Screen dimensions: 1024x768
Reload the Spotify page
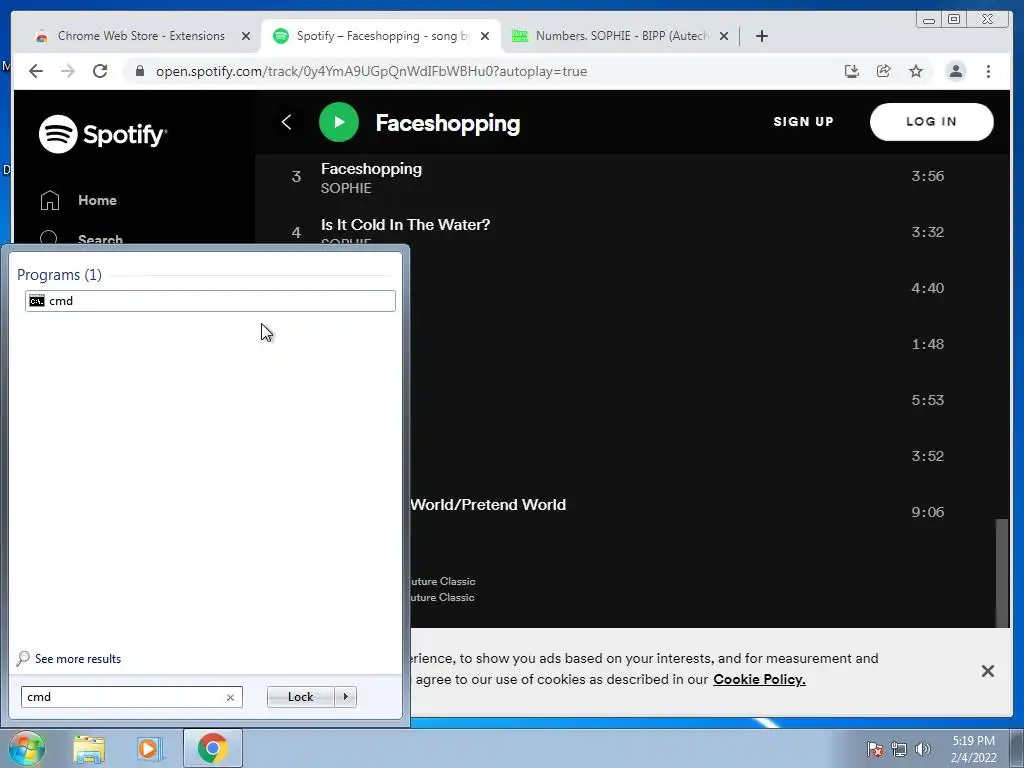click(x=100, y=71)
